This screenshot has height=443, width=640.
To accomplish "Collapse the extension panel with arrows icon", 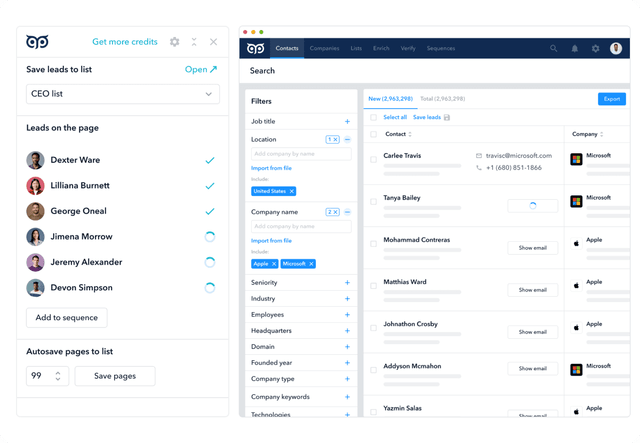I will click(194, 42).
